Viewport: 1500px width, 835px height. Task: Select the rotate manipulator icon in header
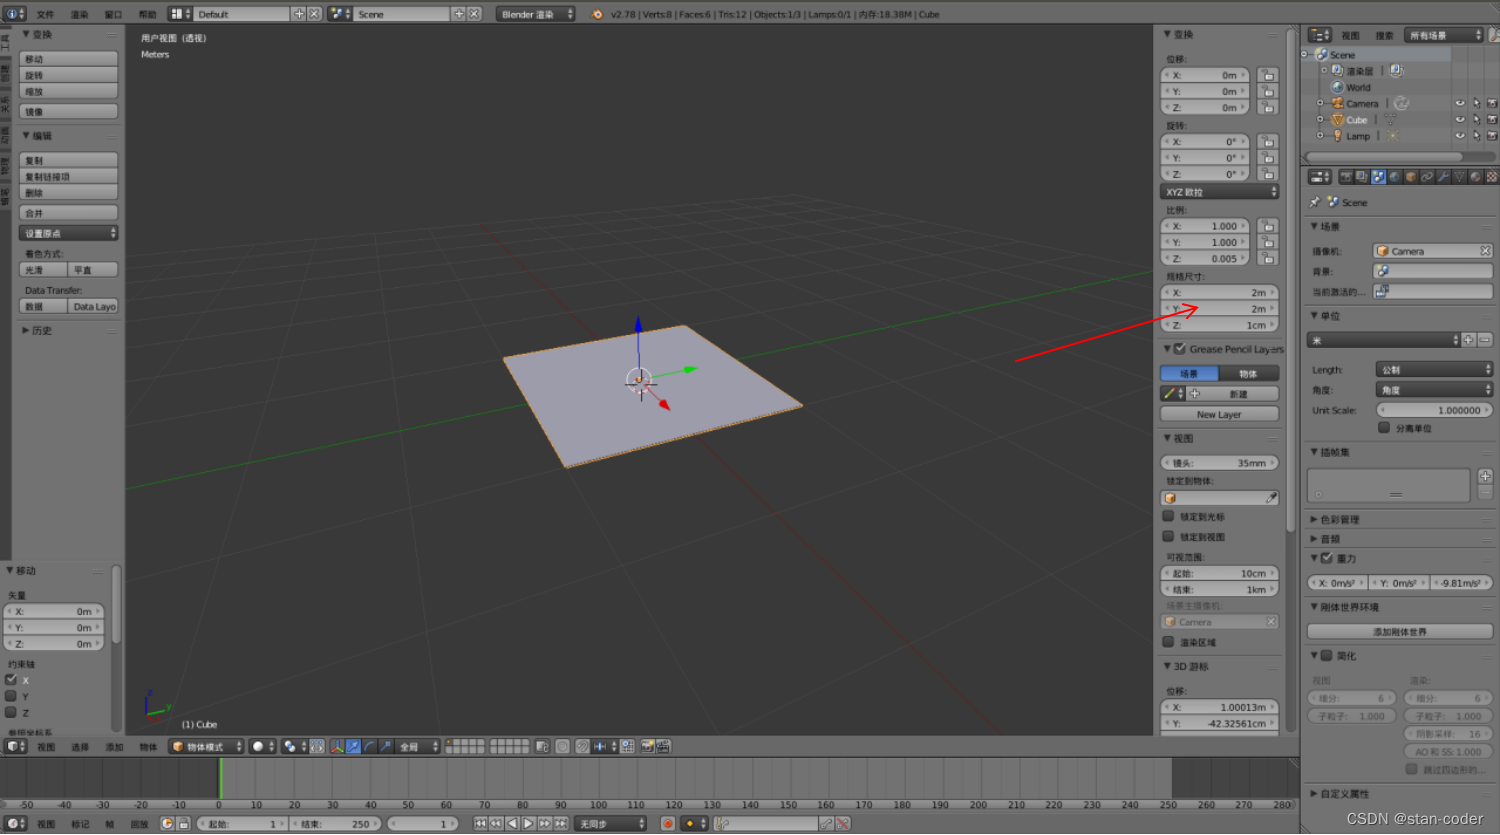pyautogui.click(x=368, y=746)
